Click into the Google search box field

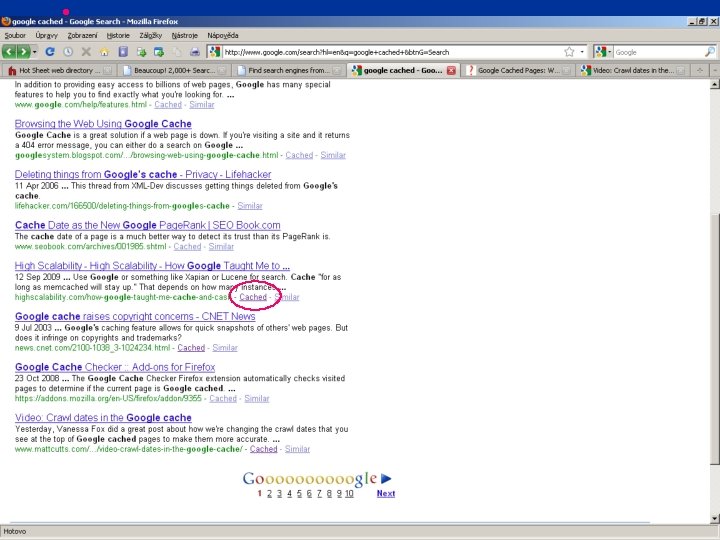(x=658, y=52)
